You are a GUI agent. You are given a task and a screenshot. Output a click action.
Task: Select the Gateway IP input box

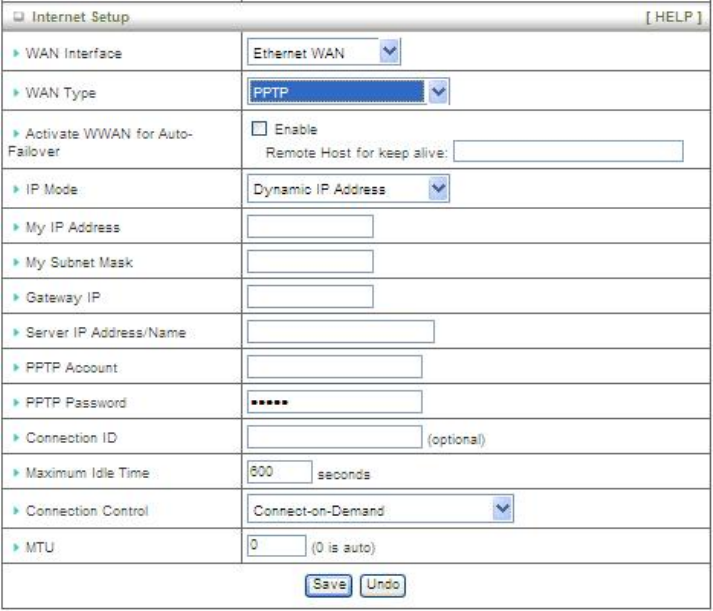310,296
